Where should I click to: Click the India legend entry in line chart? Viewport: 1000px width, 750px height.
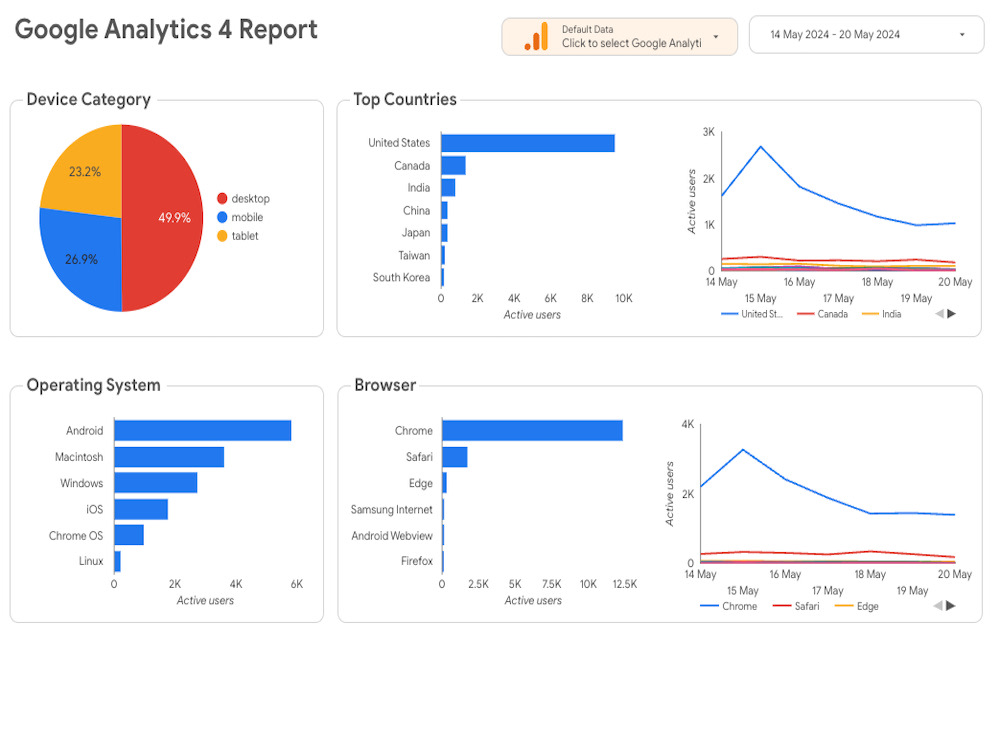(x=881, y=314)
